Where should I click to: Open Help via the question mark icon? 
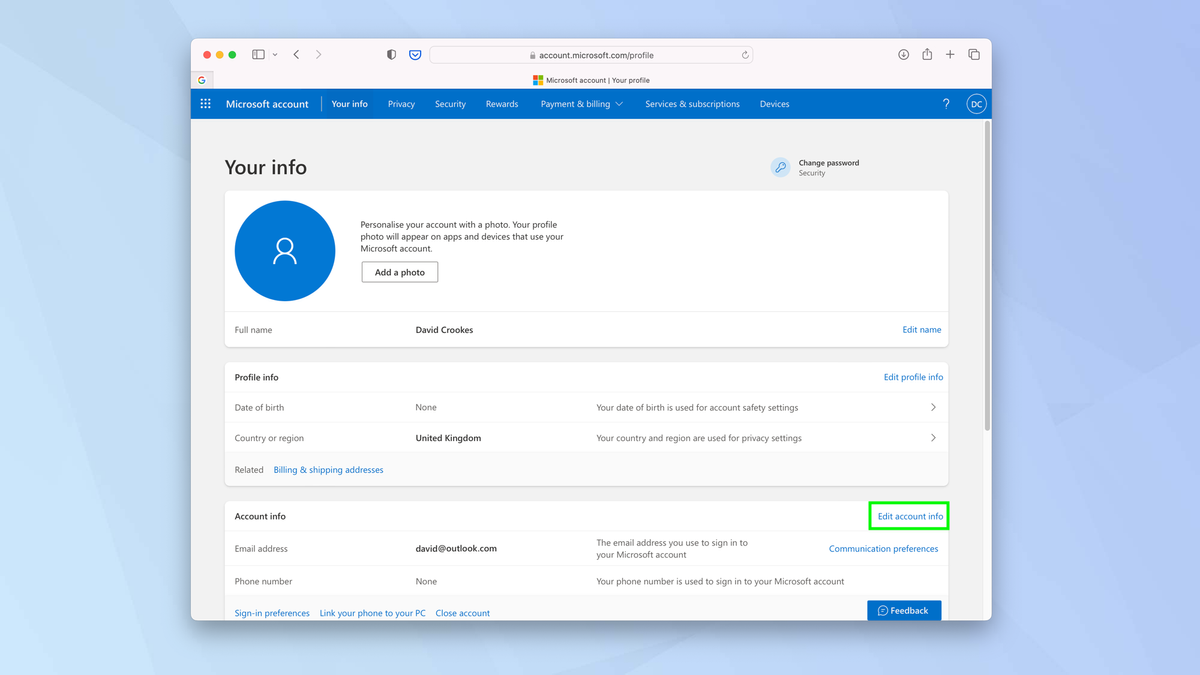[945, 103]
